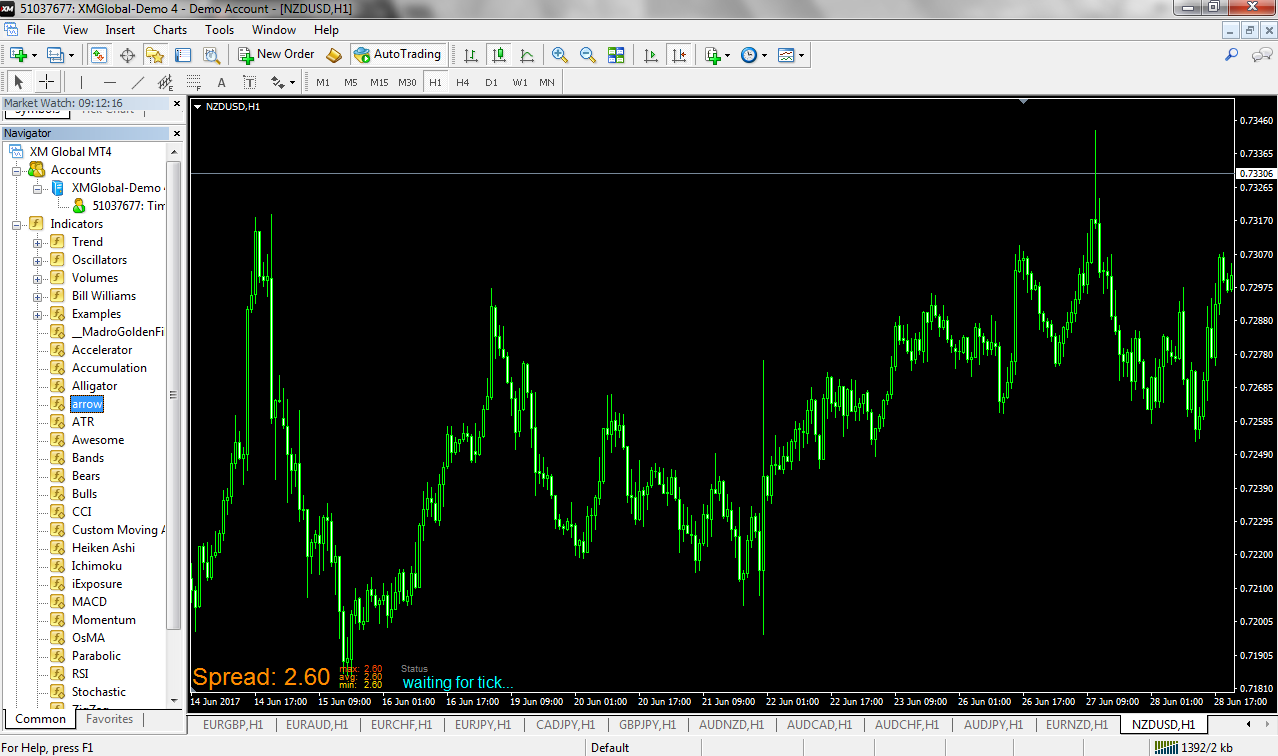Click the New Order button

(x=277, y=55)
